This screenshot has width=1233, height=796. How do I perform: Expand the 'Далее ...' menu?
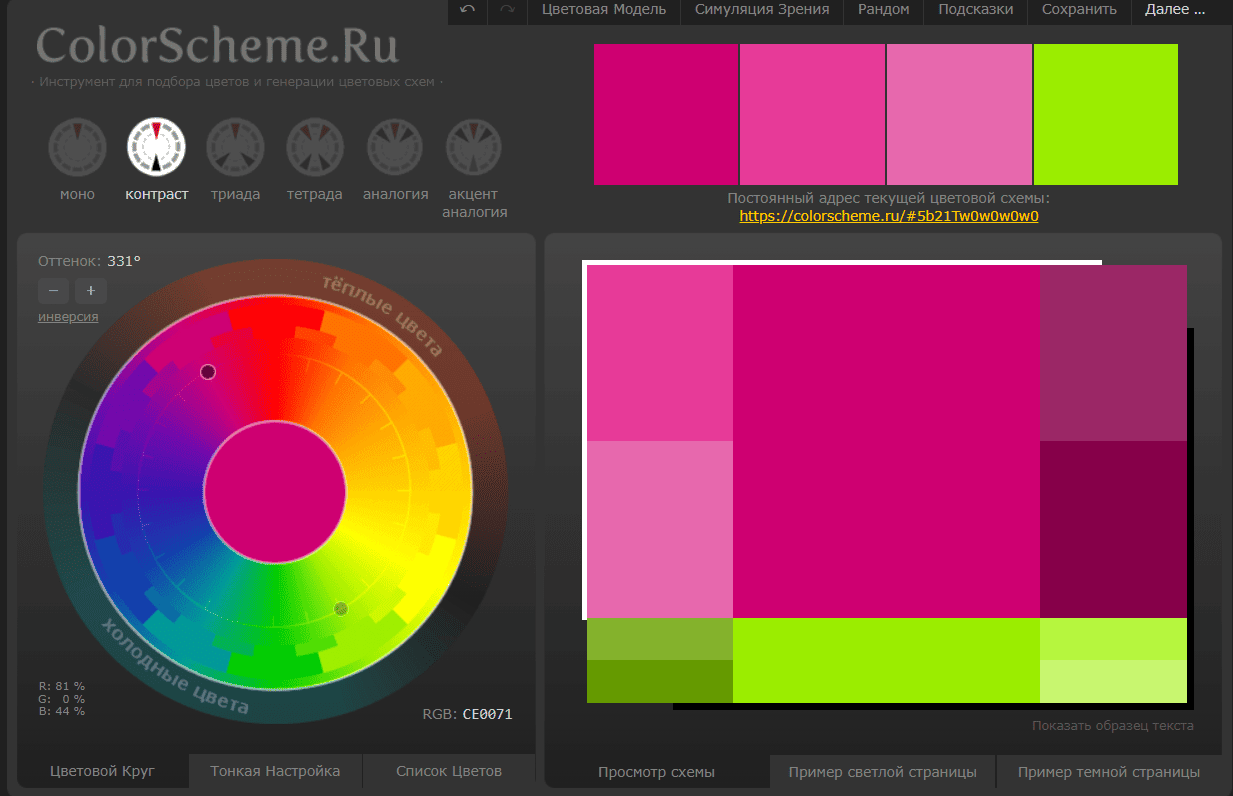[1175, 10]
